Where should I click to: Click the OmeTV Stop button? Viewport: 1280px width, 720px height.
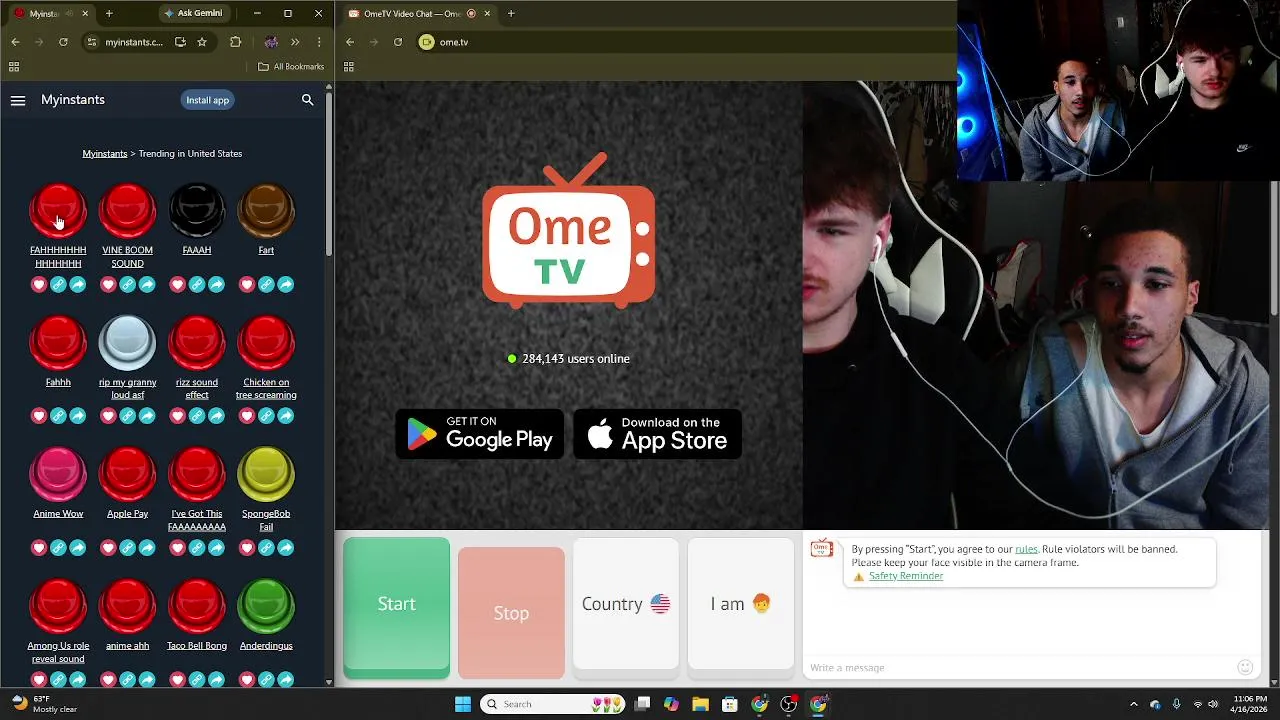tap(511, 613)
